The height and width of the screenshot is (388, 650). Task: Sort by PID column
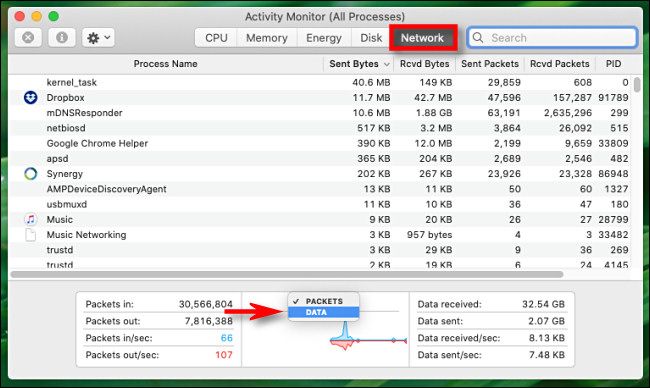tap(614, 64)
